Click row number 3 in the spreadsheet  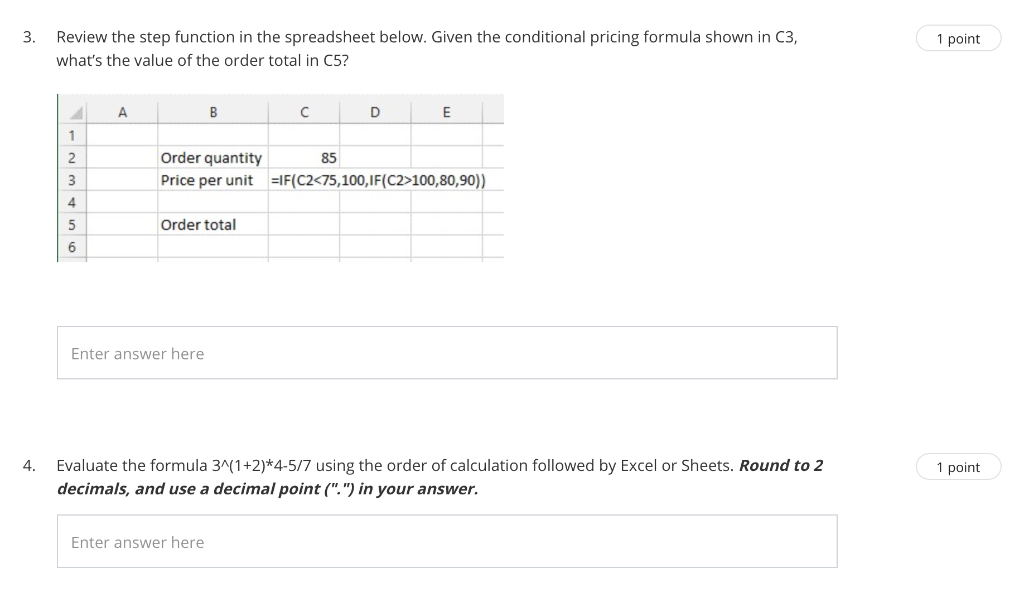pos(73,179)
